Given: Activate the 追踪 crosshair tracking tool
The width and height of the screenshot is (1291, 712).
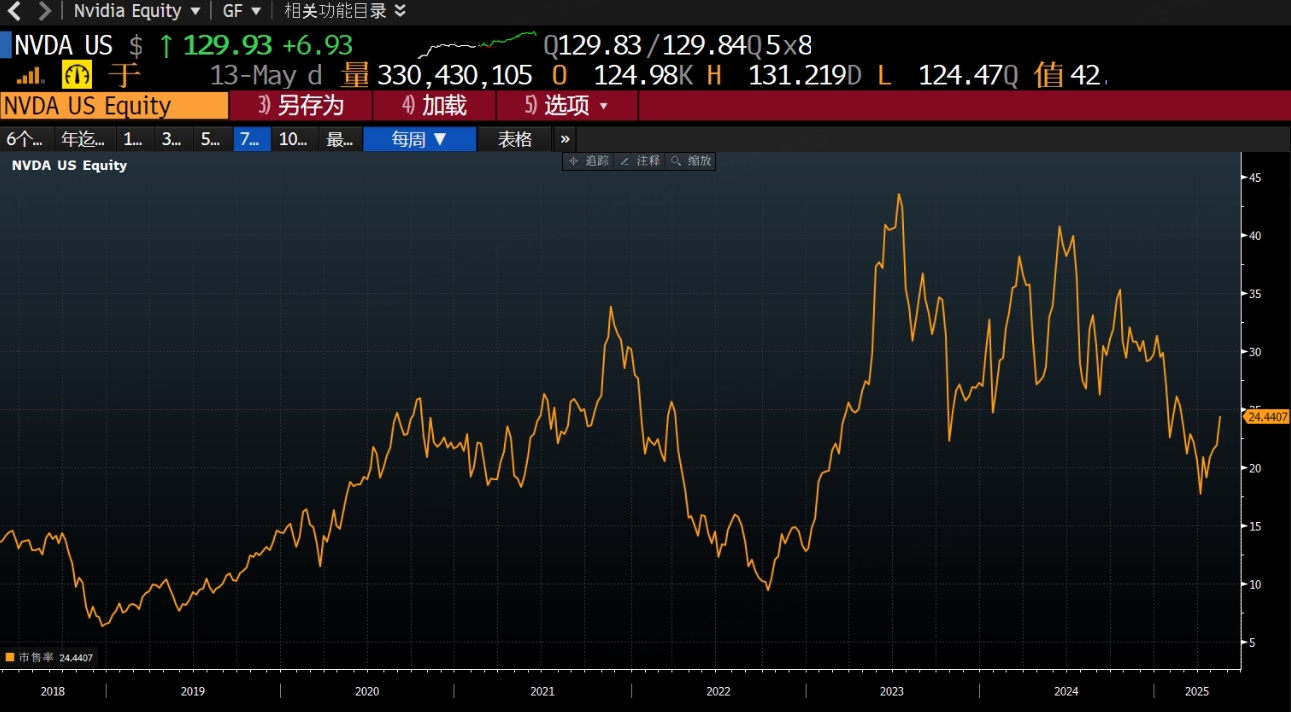Looking at the screenshot, I should click(x=589, y=161).
